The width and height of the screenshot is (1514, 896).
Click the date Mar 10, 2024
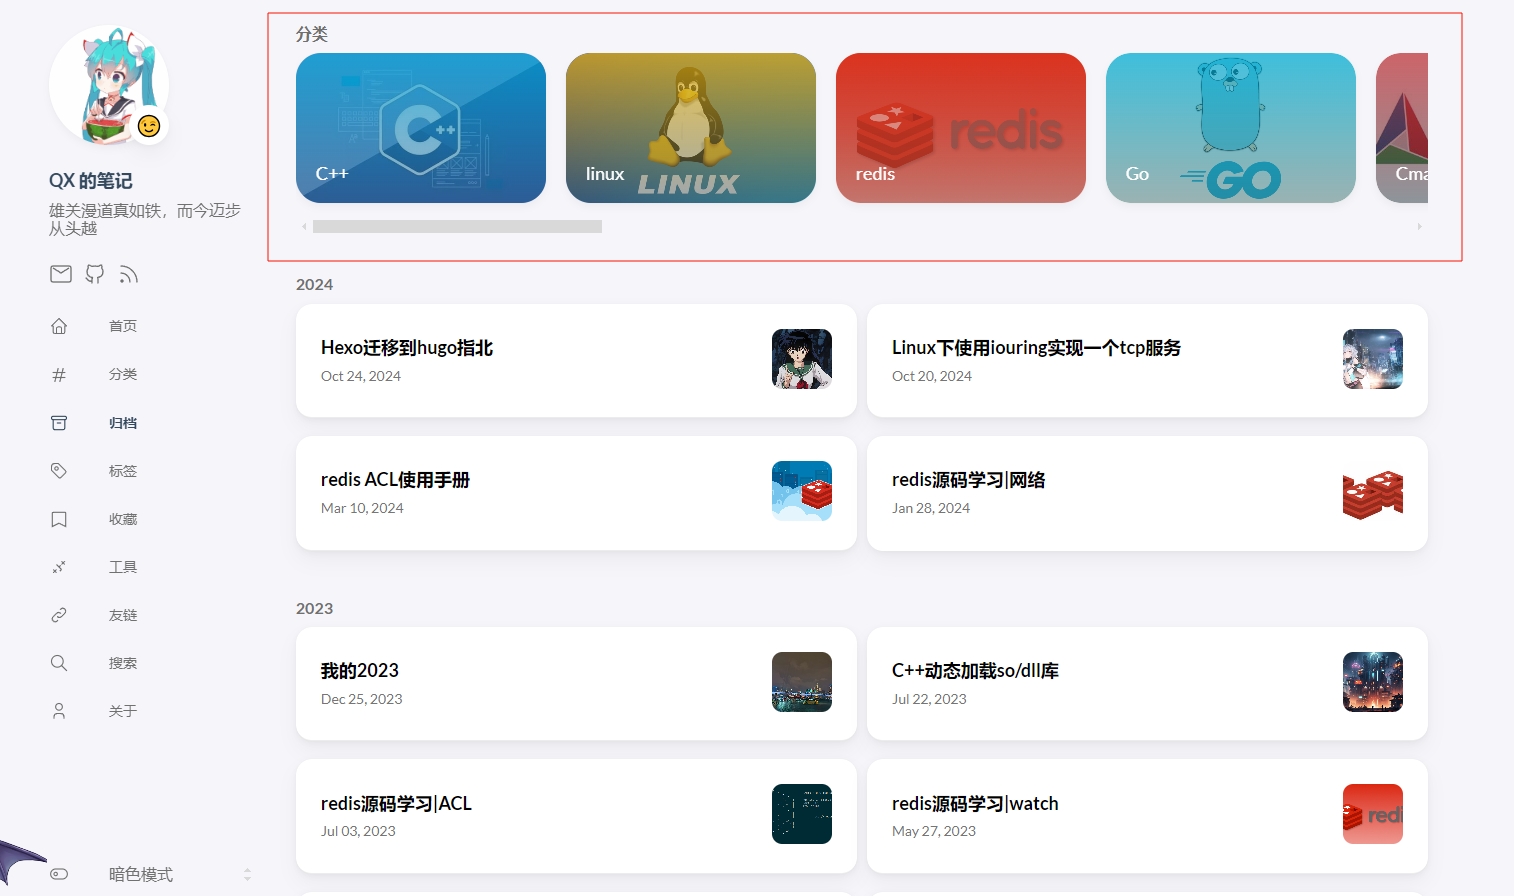362,508
